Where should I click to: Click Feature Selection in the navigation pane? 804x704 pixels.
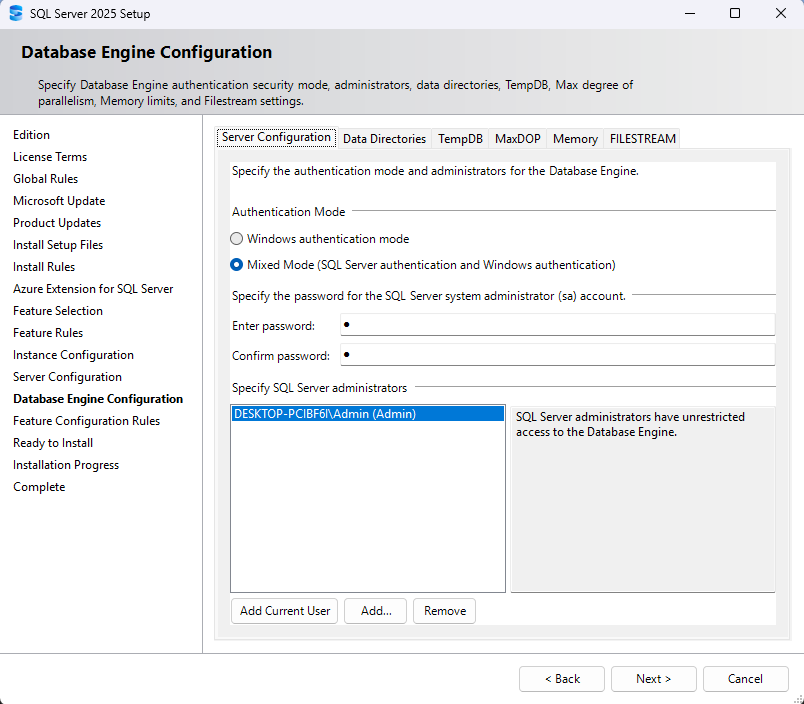57,310
